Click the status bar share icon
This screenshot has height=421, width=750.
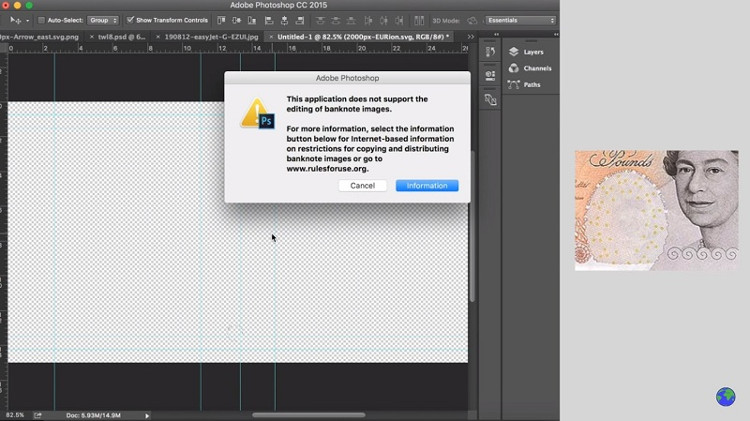tap(38, 415)
